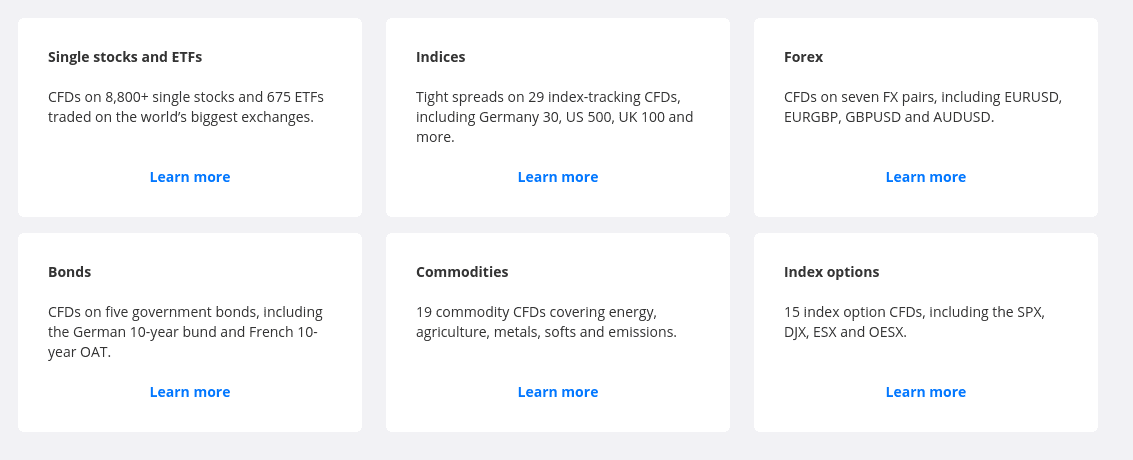Click the description mentioning Germany 30 and US 500
The height and width of the screenshot is (460, 1133).
[x=554, y=117]
